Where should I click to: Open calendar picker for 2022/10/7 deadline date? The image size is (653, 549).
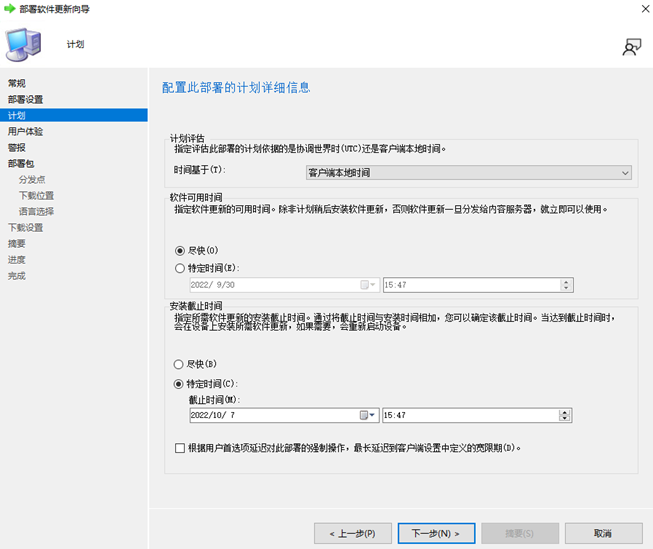pyautogui.click(x=367, y=415)
